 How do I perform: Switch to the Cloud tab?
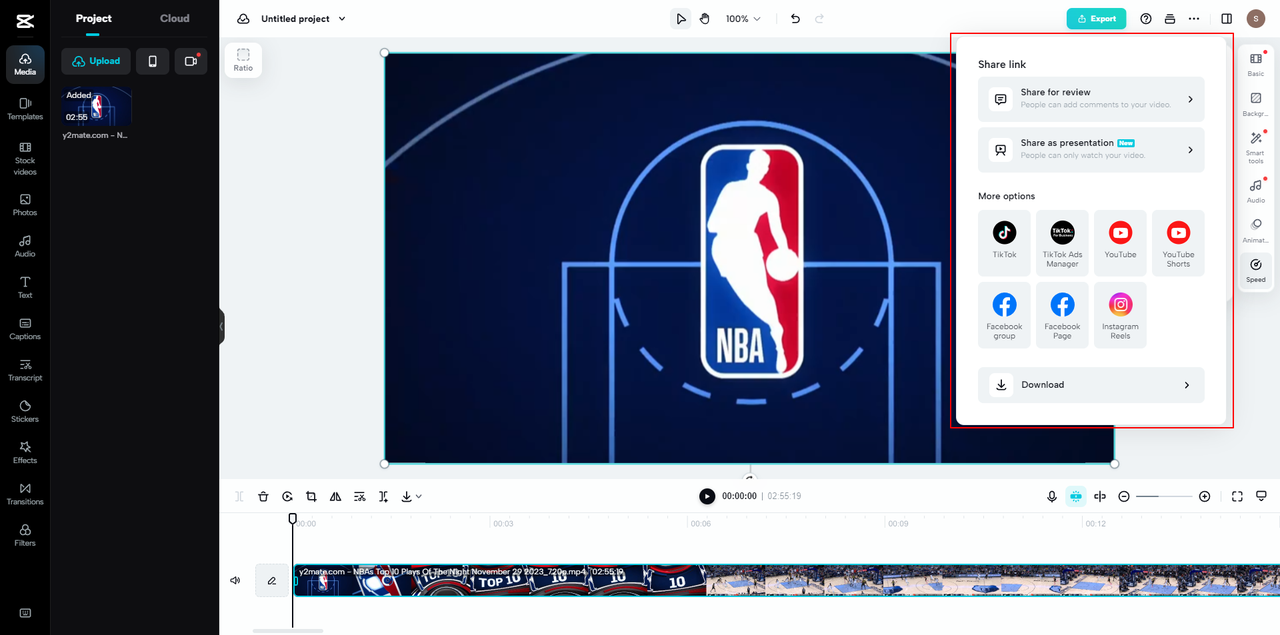[175, 18]
